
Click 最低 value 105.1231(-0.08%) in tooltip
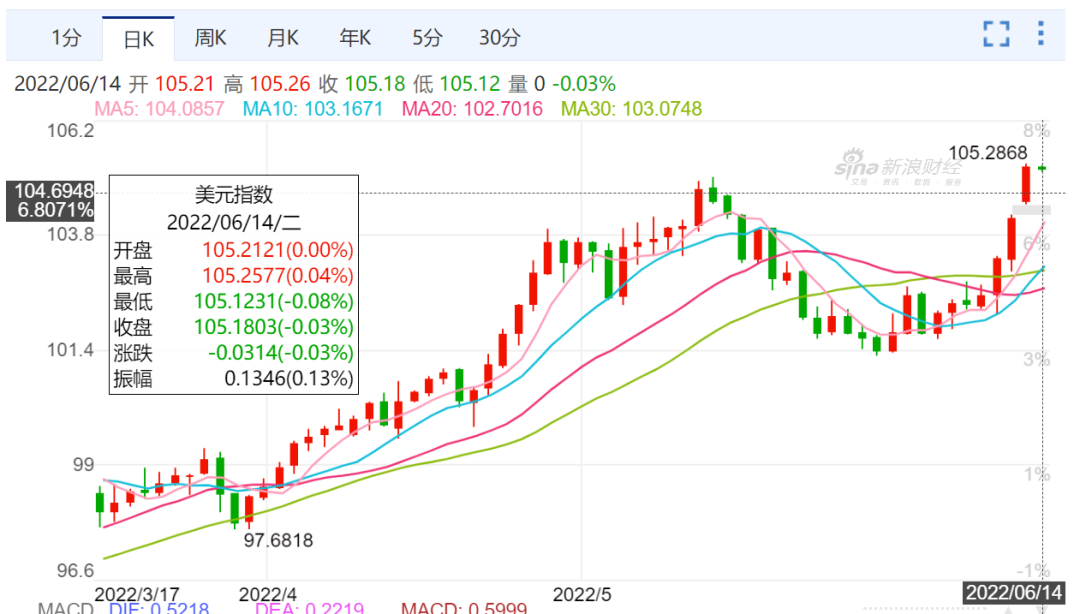click(273, 301)
